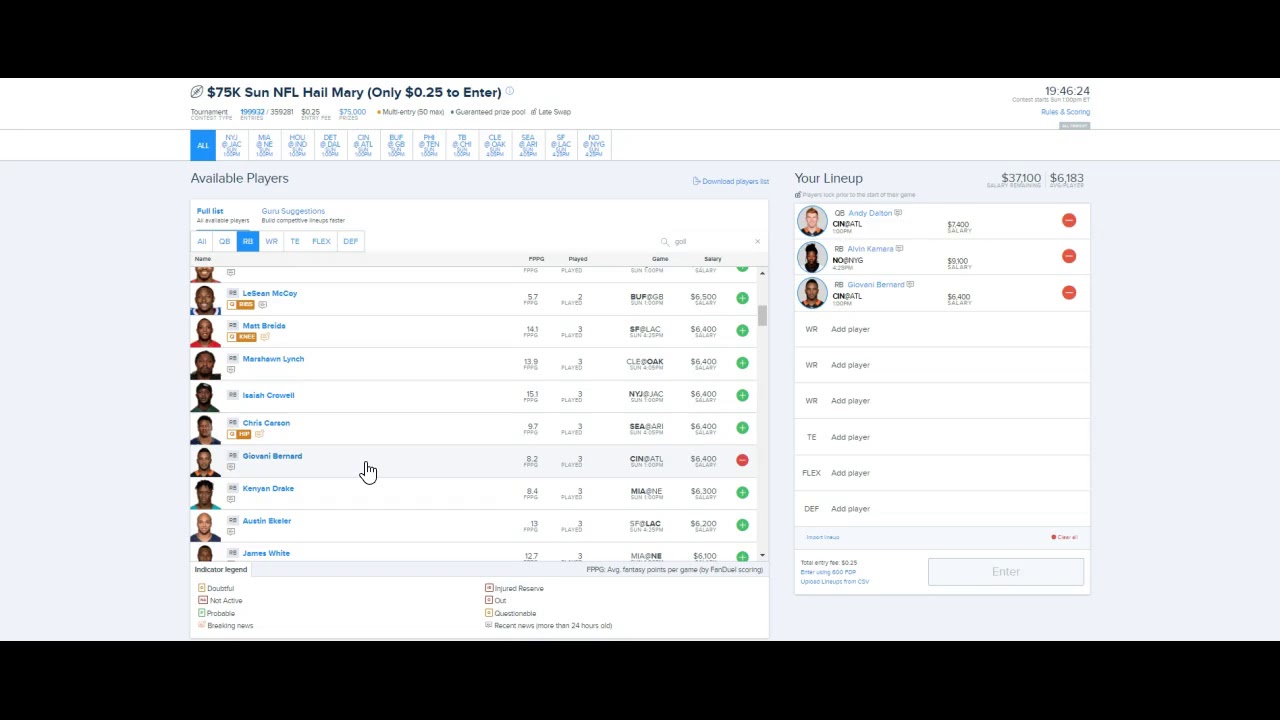Viewport: 1280px width, 720px height.
Task: Open Marshawn Lynch news note icon
Action: [x=231, y=370]
